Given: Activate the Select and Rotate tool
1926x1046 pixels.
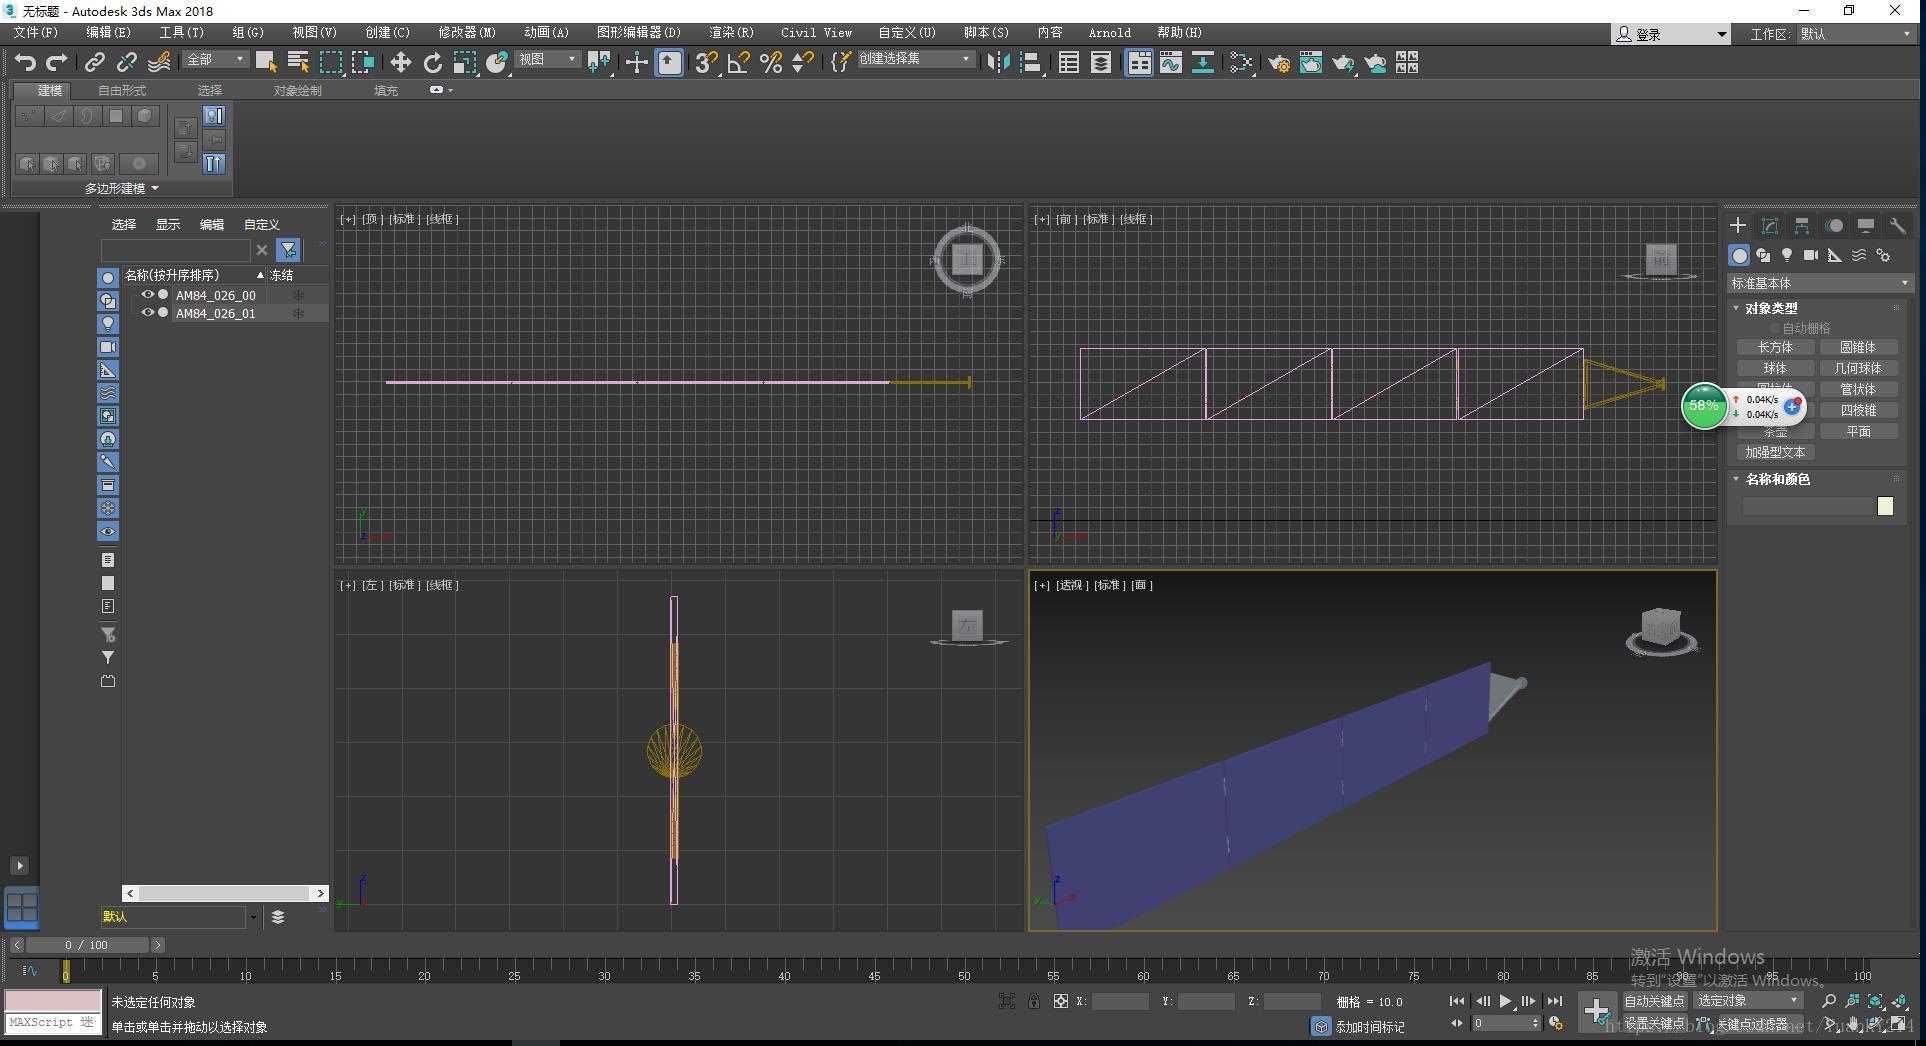Looking at the screenshot, I should pos(432,62).
